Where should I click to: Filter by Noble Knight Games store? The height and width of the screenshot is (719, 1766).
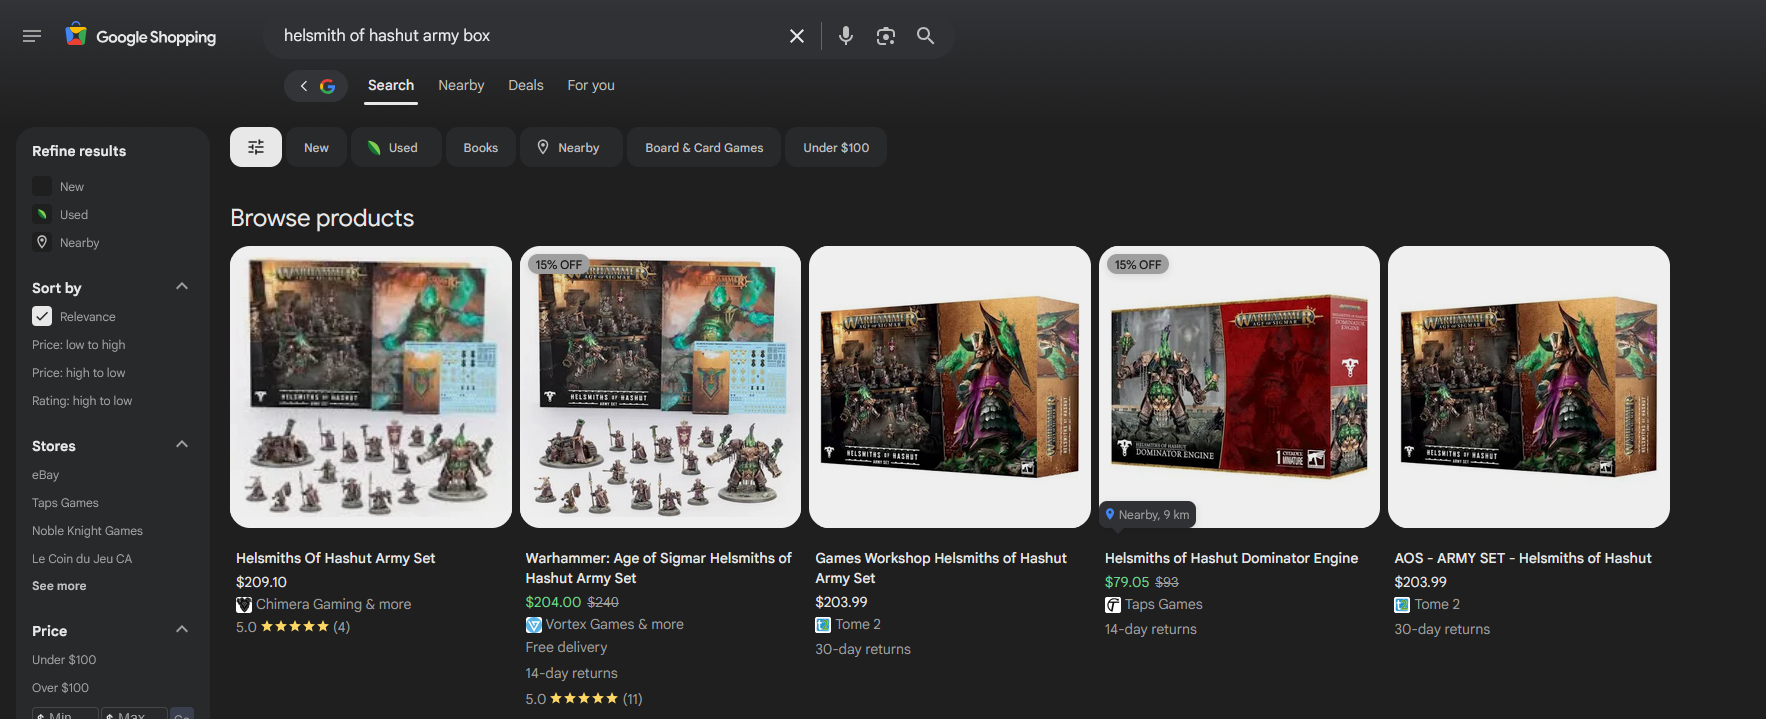[87, 530]
